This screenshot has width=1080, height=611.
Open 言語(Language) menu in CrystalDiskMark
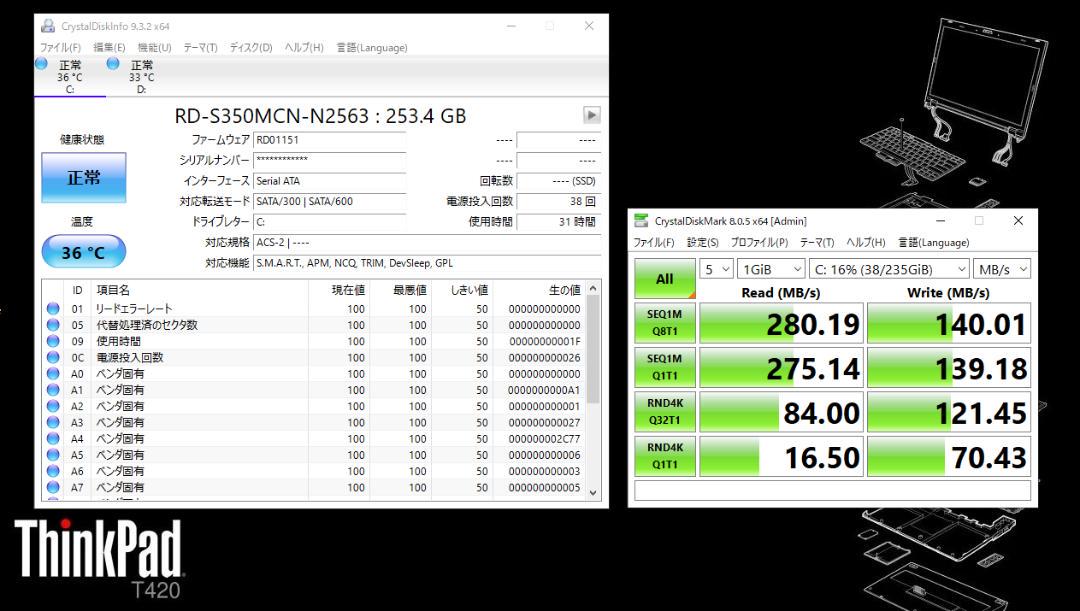(933, 242)
